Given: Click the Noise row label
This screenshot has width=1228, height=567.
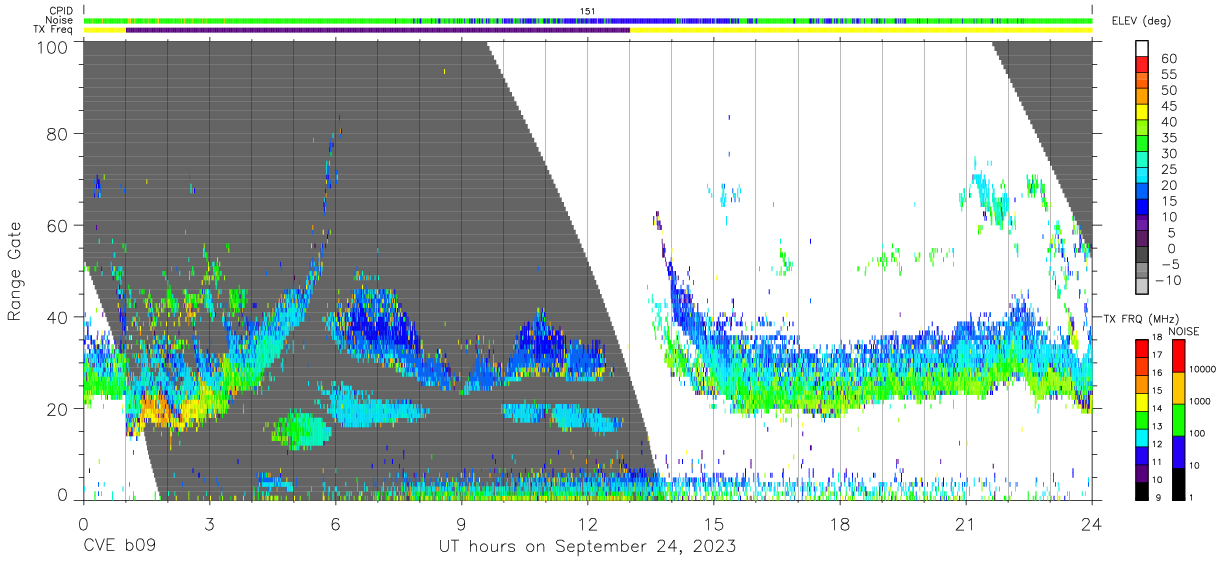Looking at the screenshot, I should click(x=58, y=20).
